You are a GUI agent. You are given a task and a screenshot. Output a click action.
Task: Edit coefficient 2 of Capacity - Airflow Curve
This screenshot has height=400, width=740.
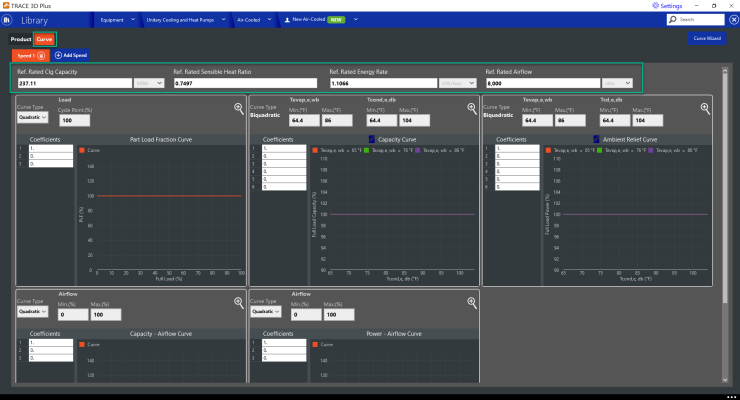coord(51,350)
